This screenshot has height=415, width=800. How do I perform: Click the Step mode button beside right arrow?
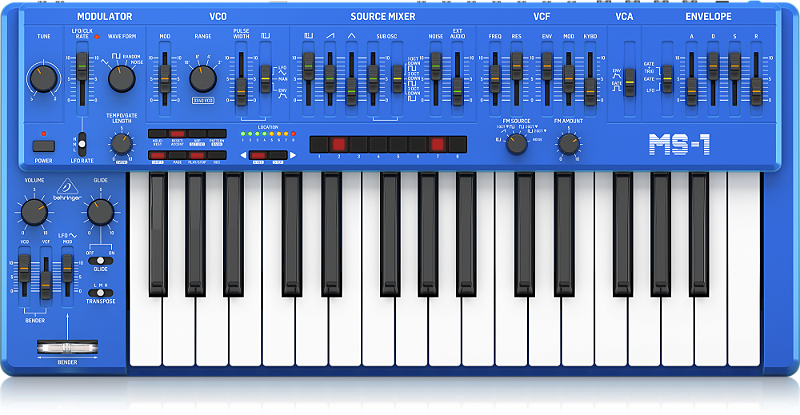(278, 155)
